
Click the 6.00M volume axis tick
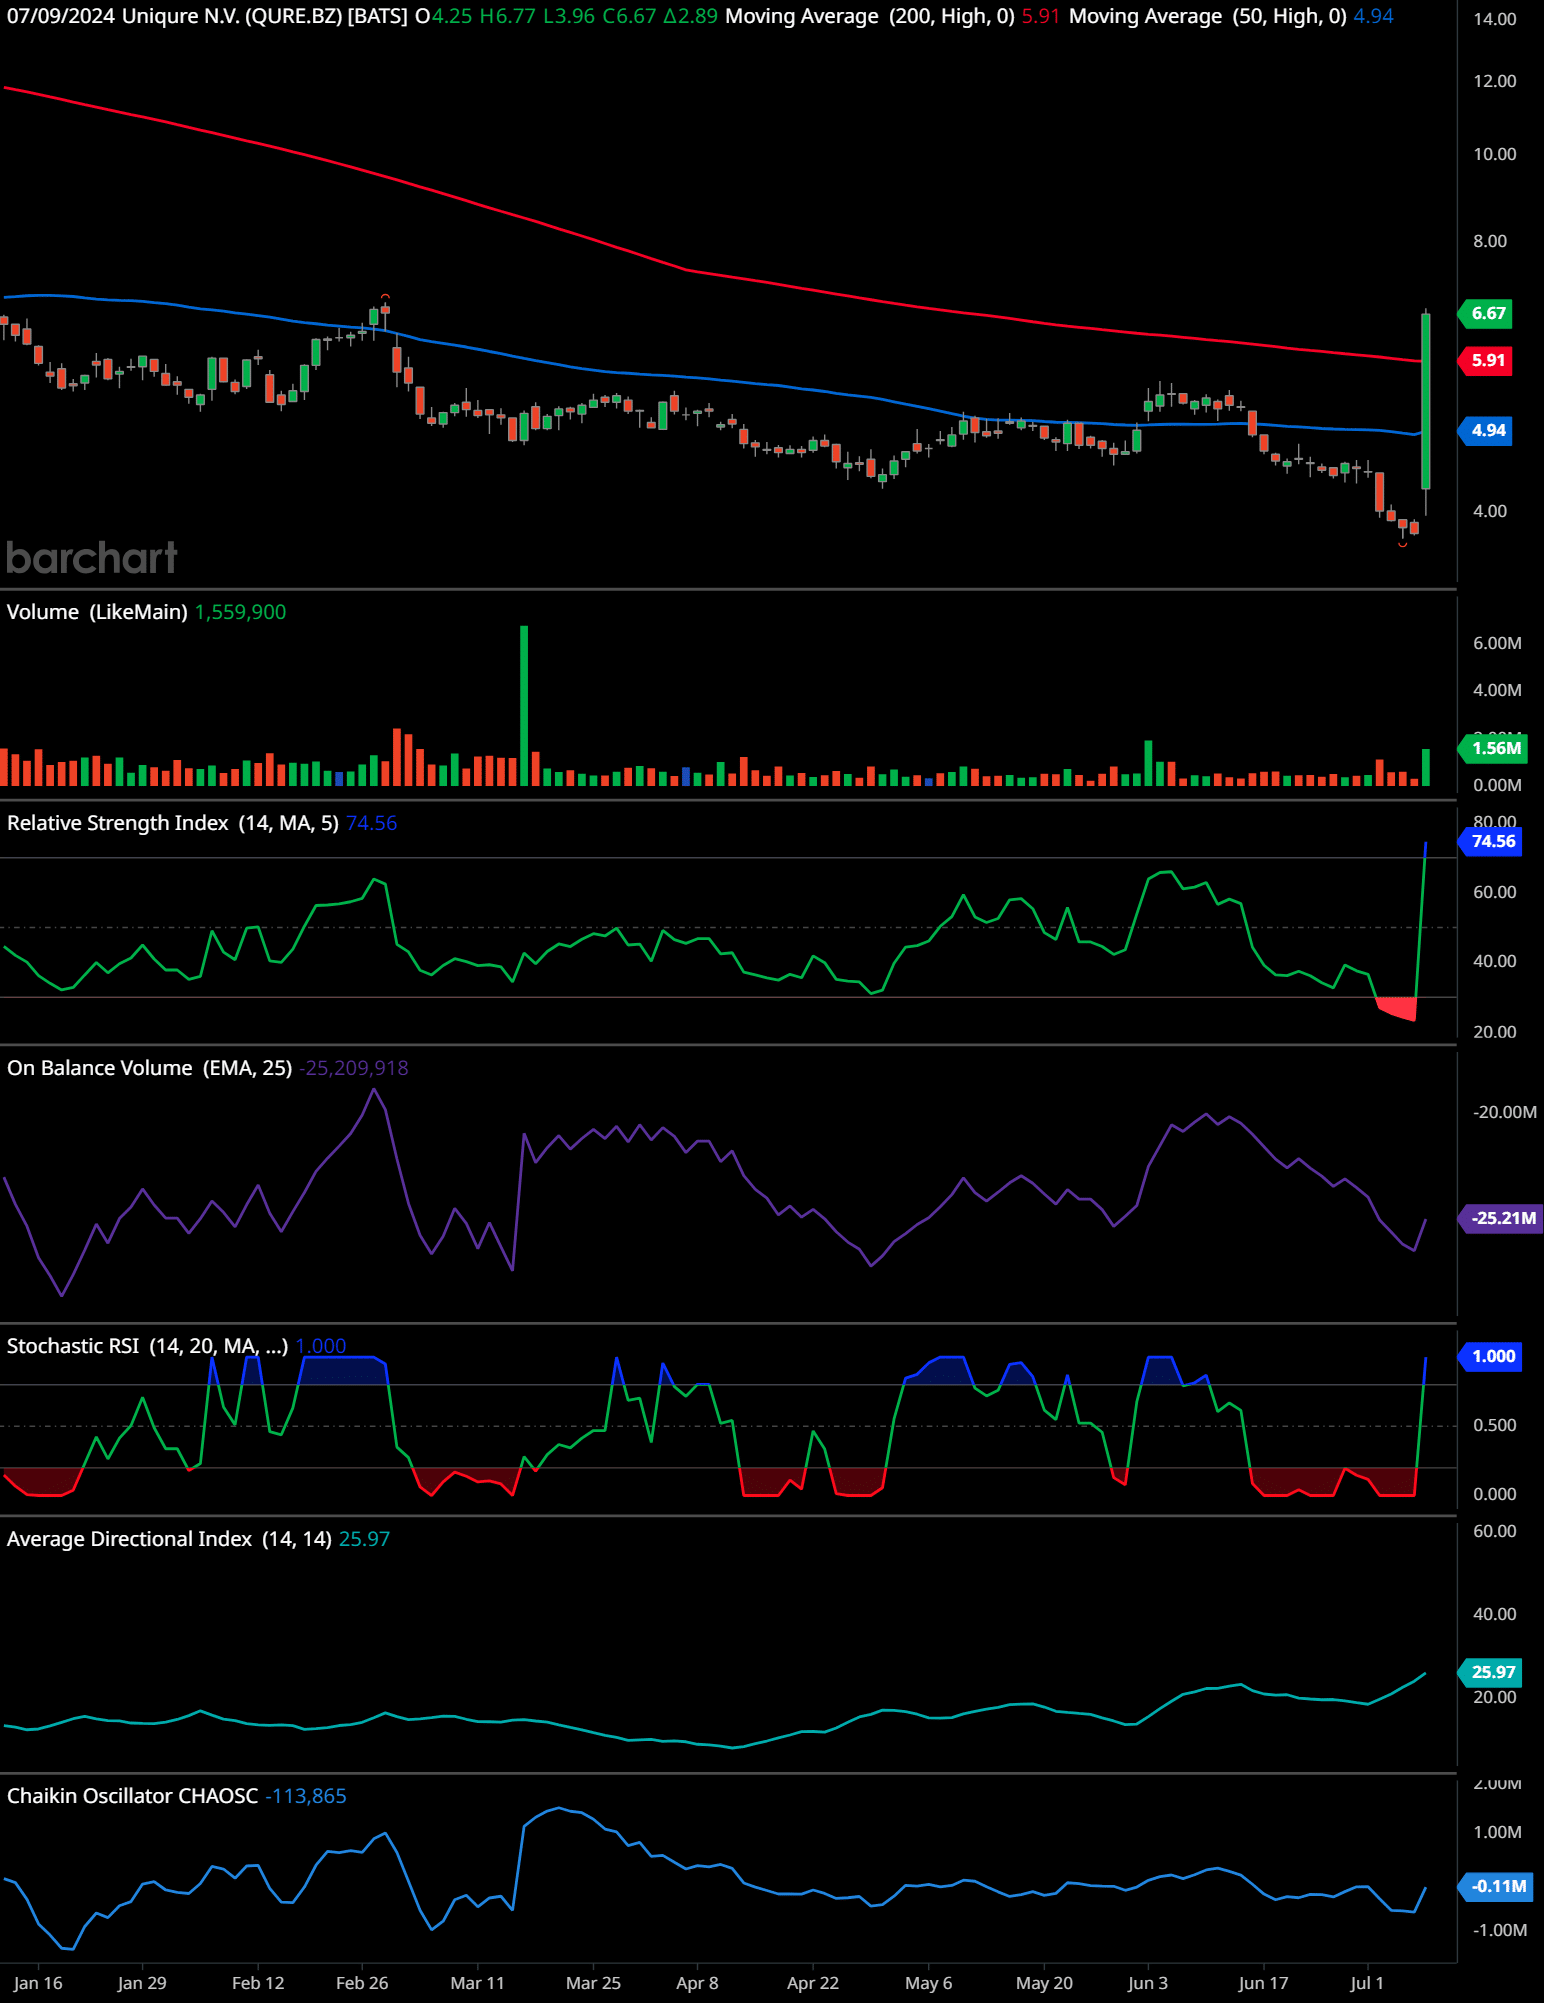coord(1497,643)
